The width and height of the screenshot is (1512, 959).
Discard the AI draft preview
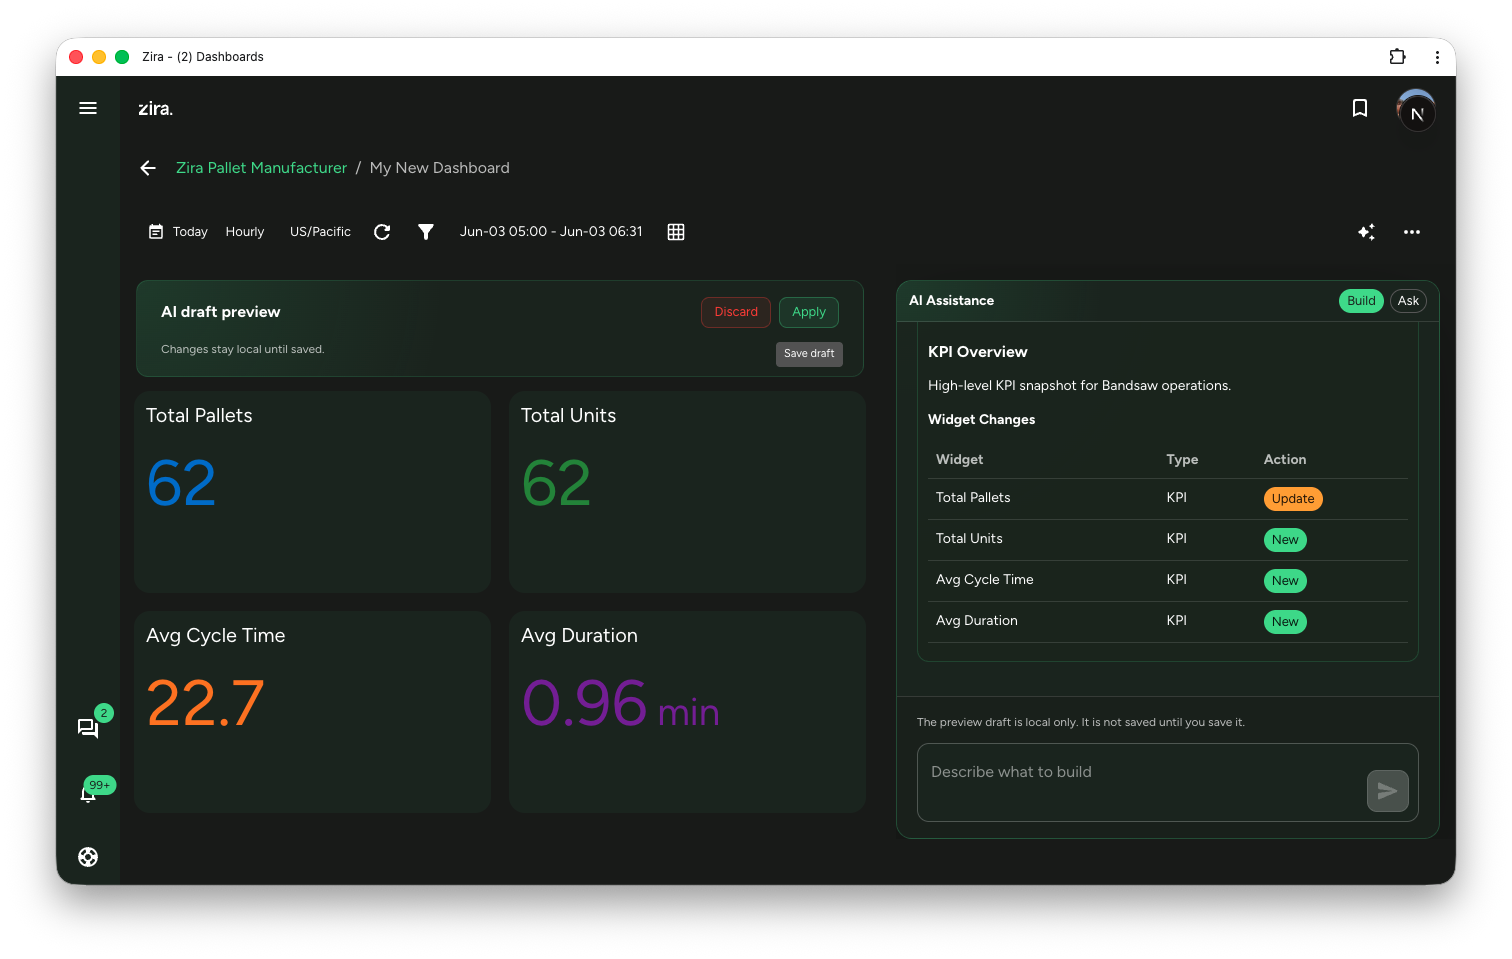point(736,312)
